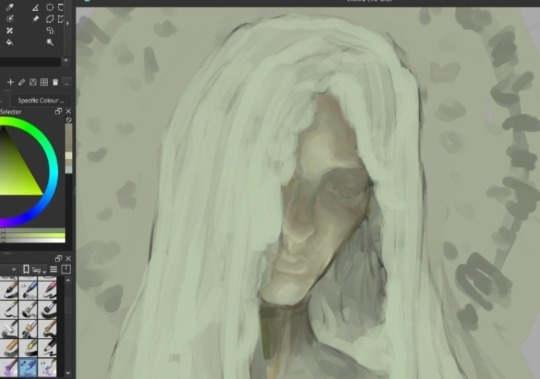
Task: Select the Assistant ruler-triangle tool
Action: click(35, 7)
